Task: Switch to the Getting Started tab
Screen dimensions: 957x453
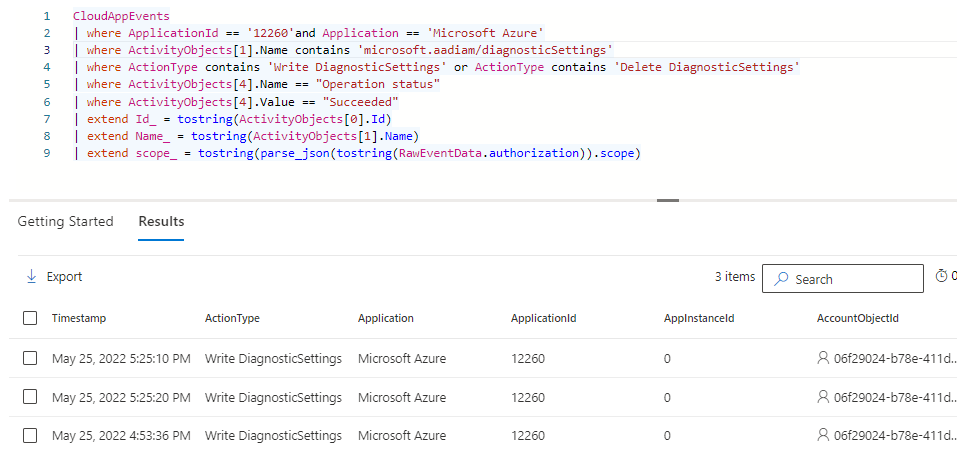Action: coord(65,222)
